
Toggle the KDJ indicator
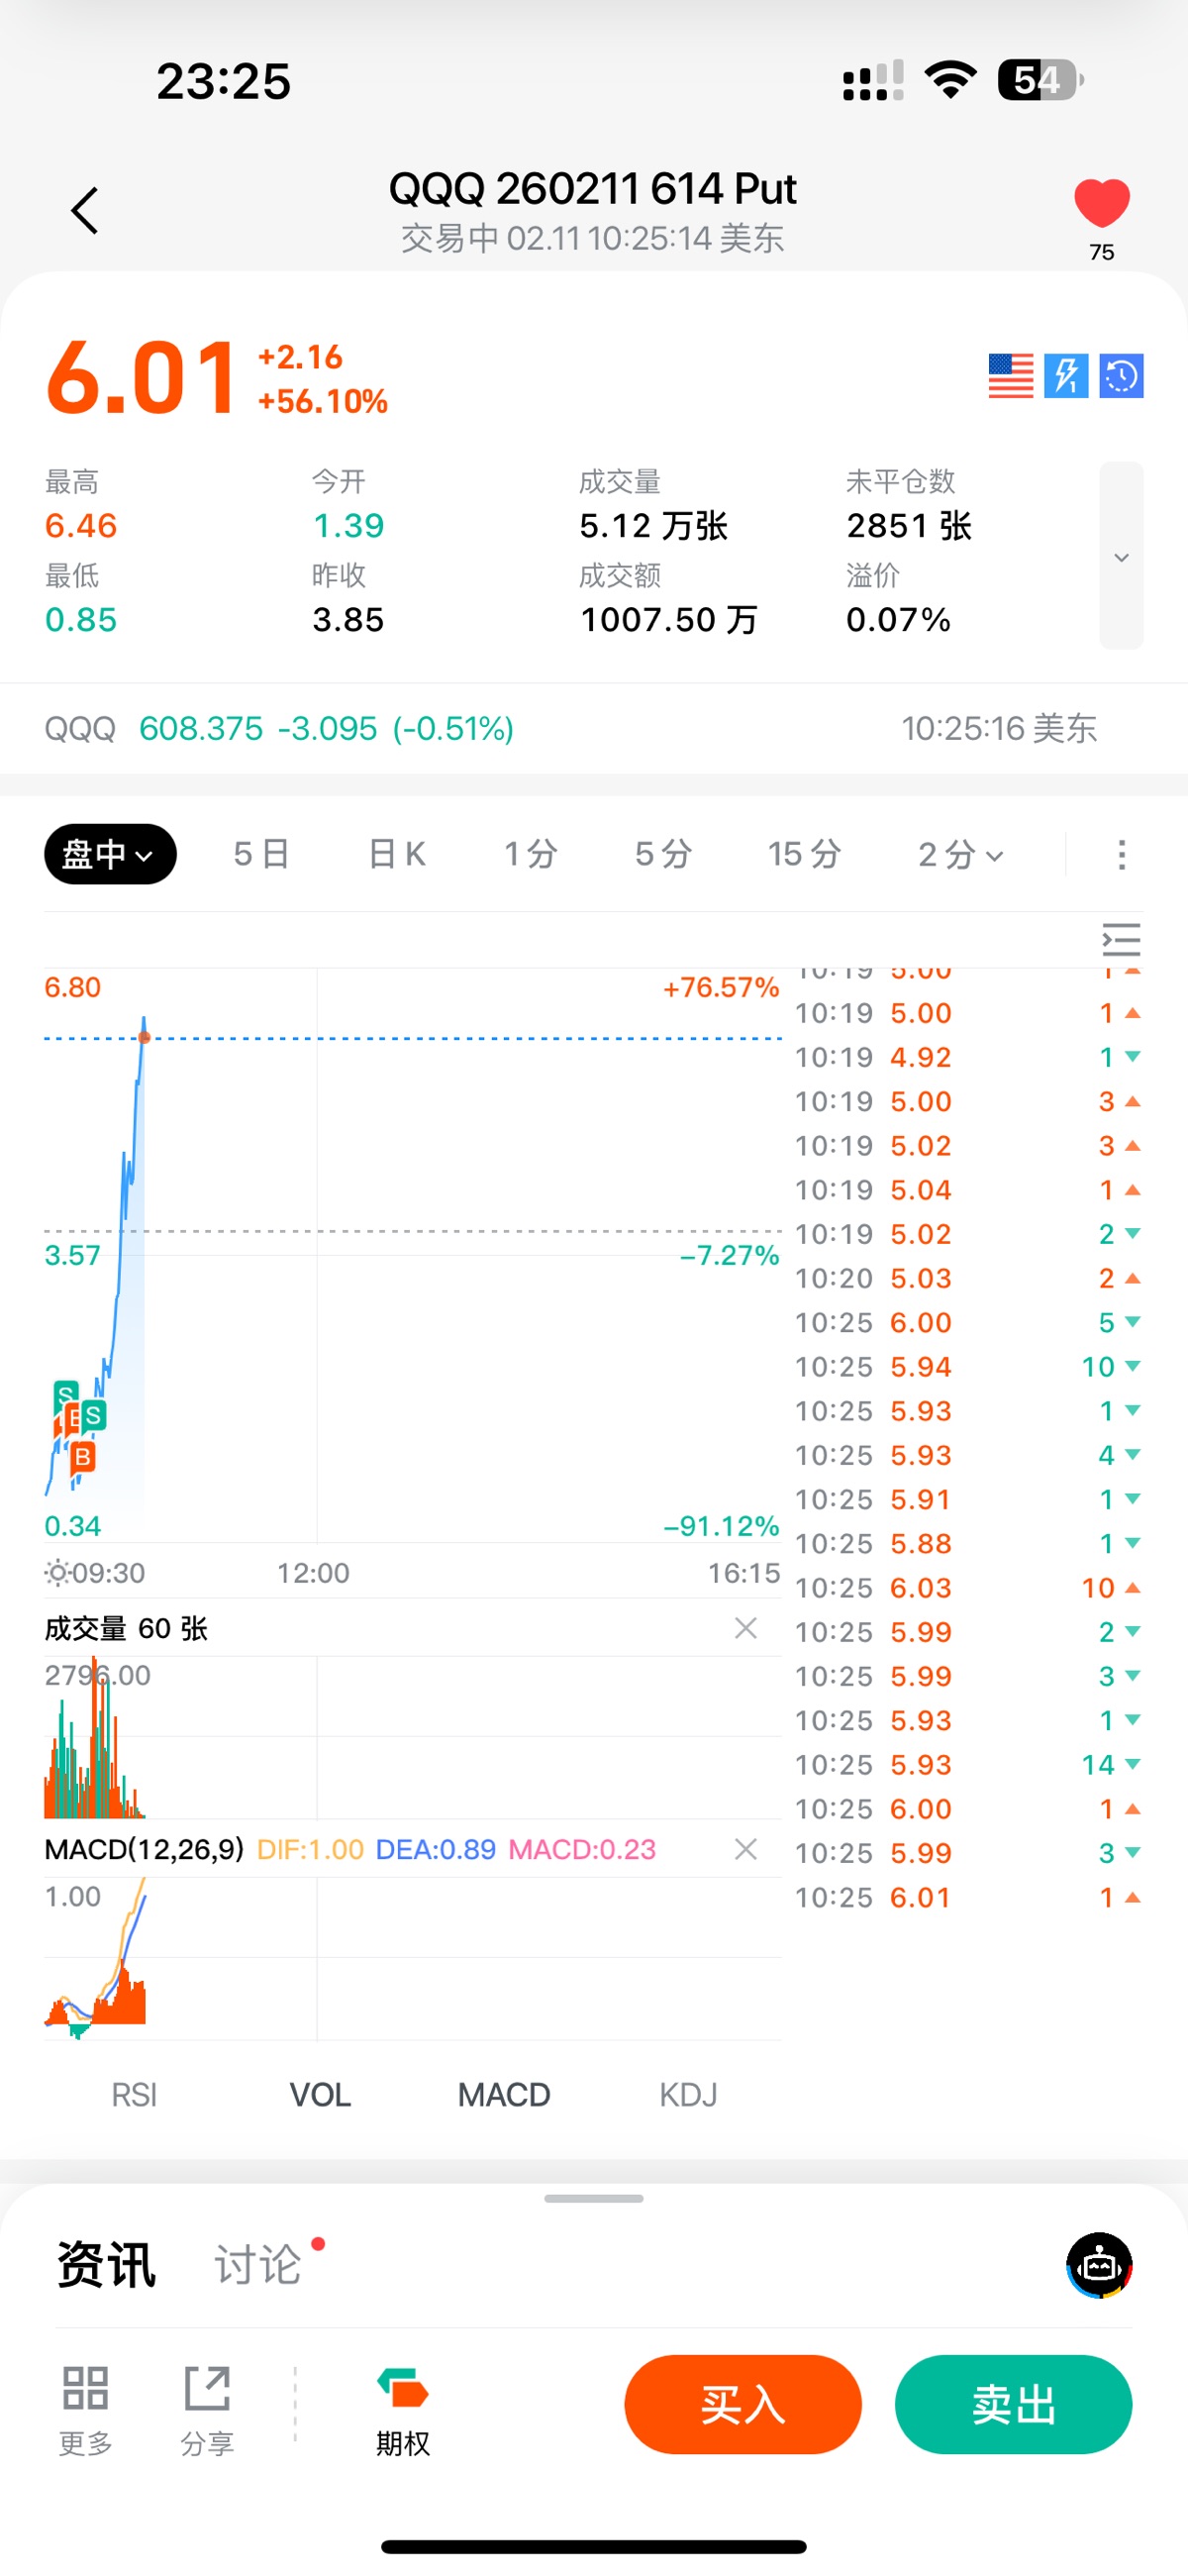pyautogui.click(x=688, y=2094)
